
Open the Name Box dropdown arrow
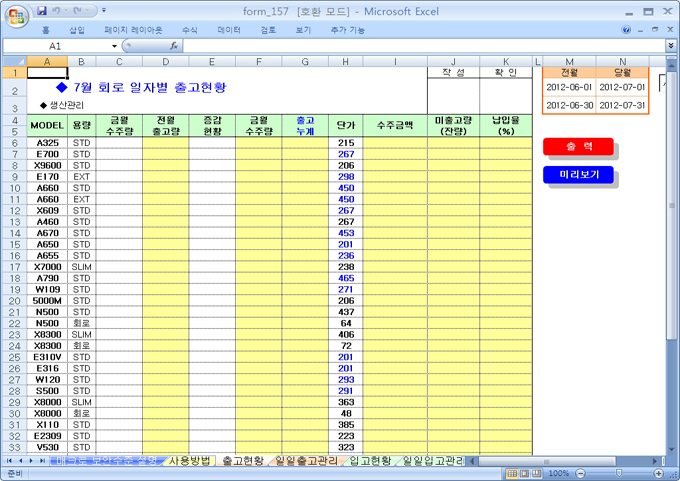pyautogui.click(x=113, y=46)
